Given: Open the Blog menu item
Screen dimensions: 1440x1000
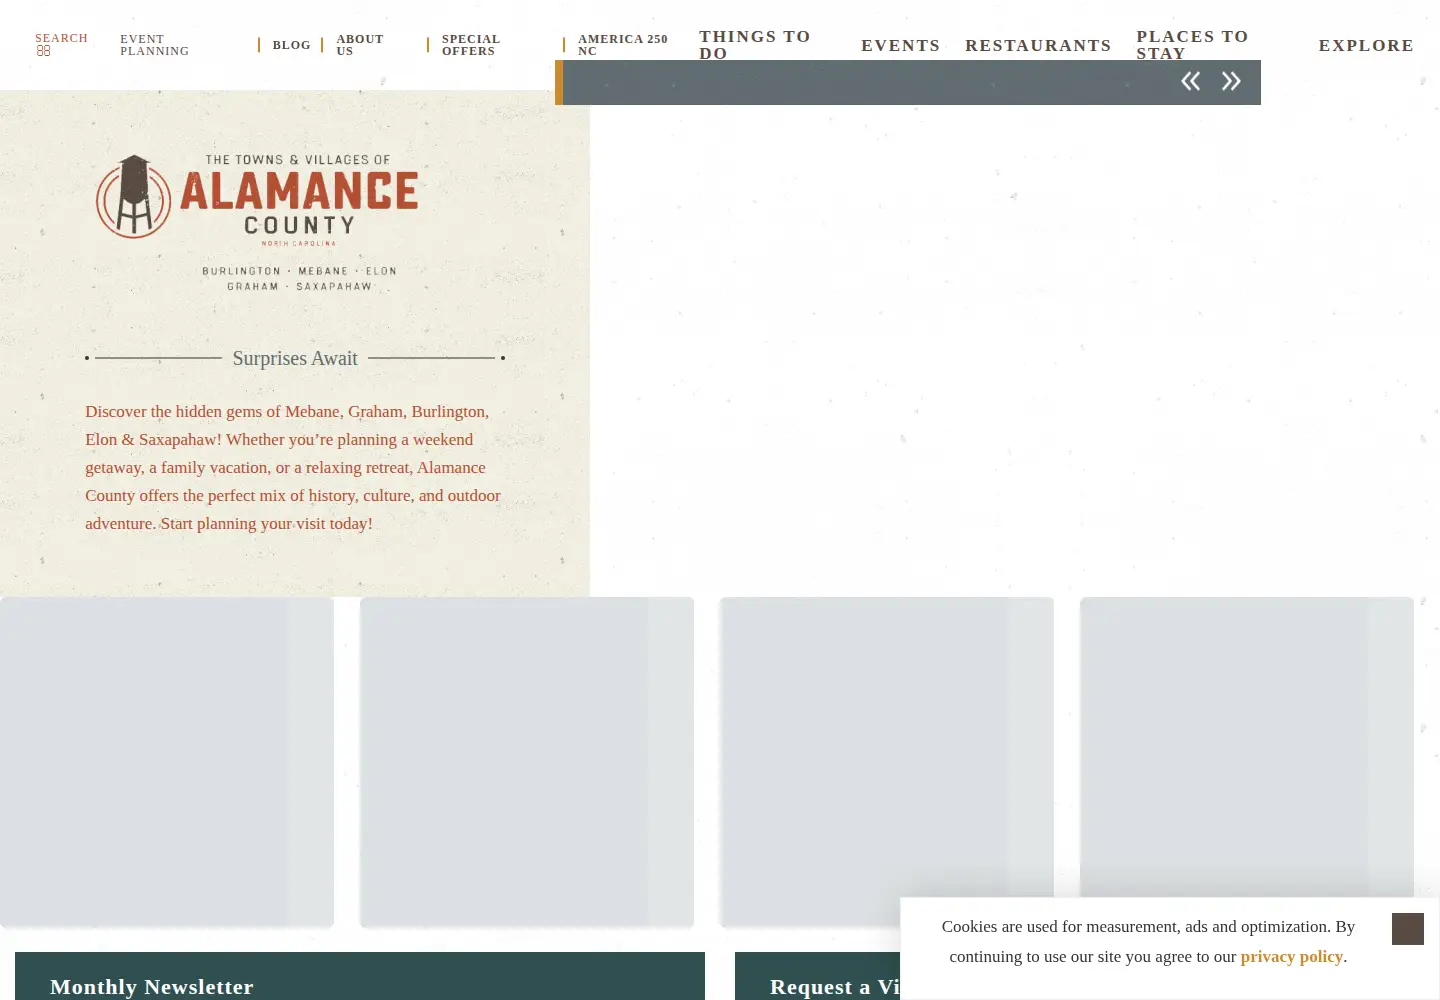Looking at the screenshot, I should [x=291, y=45].
